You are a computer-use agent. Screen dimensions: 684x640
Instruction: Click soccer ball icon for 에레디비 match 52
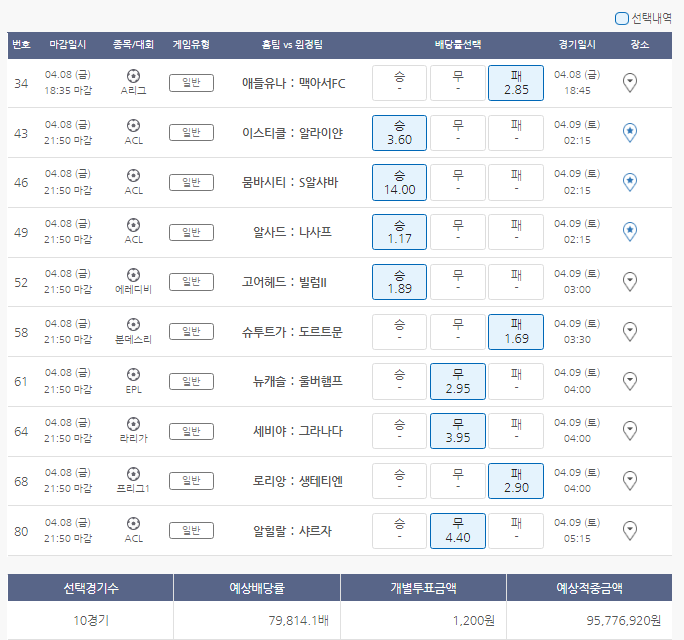pos(133,275)
